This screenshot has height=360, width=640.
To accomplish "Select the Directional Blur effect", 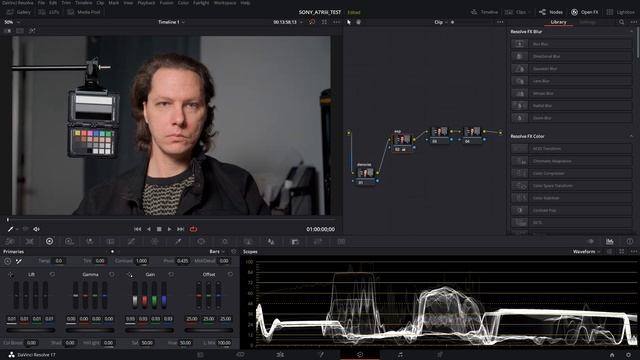I will point(571,56).
